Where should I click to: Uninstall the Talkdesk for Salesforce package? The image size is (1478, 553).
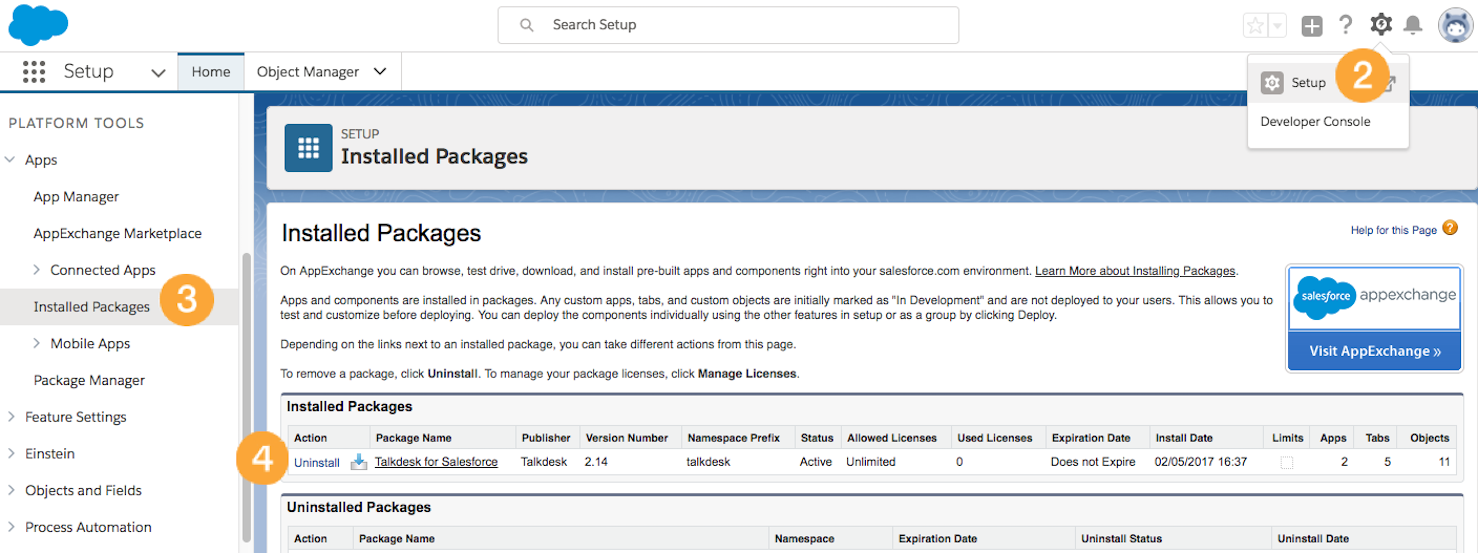click(x=317, y=462)
